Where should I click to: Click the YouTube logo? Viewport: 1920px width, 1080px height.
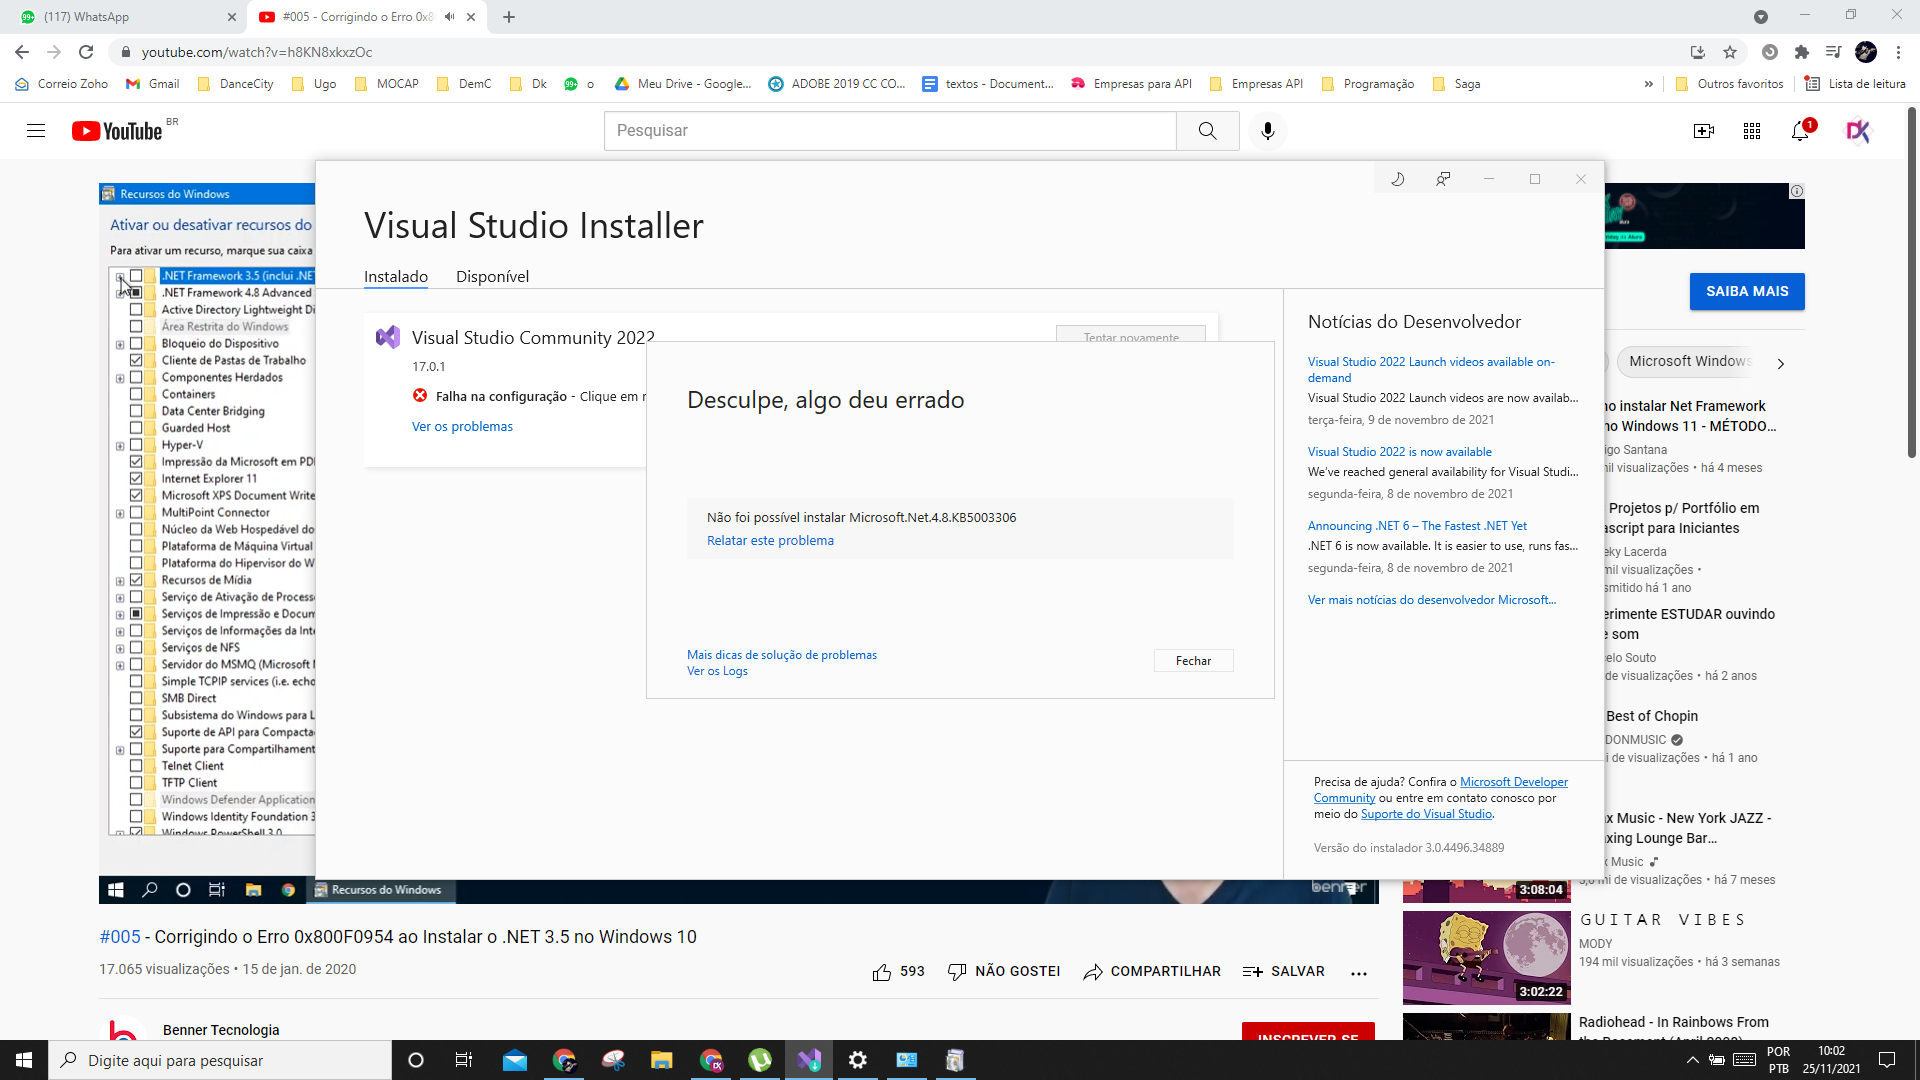tap(117, 131)
